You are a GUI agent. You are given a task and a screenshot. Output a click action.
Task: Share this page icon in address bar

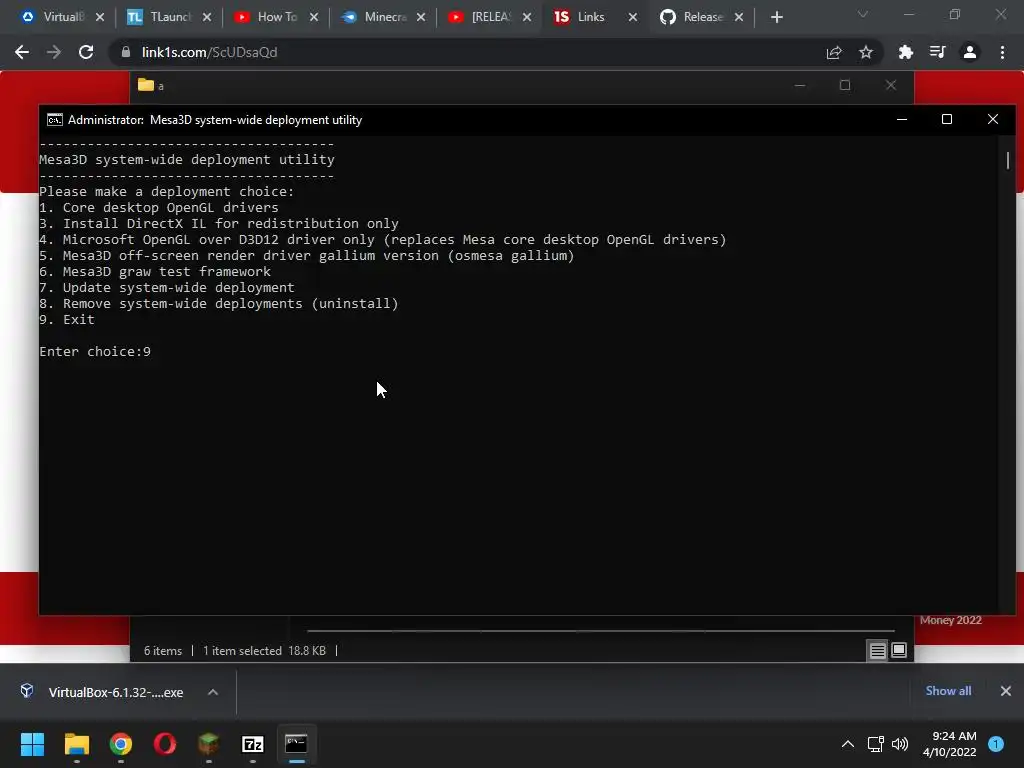834,52
